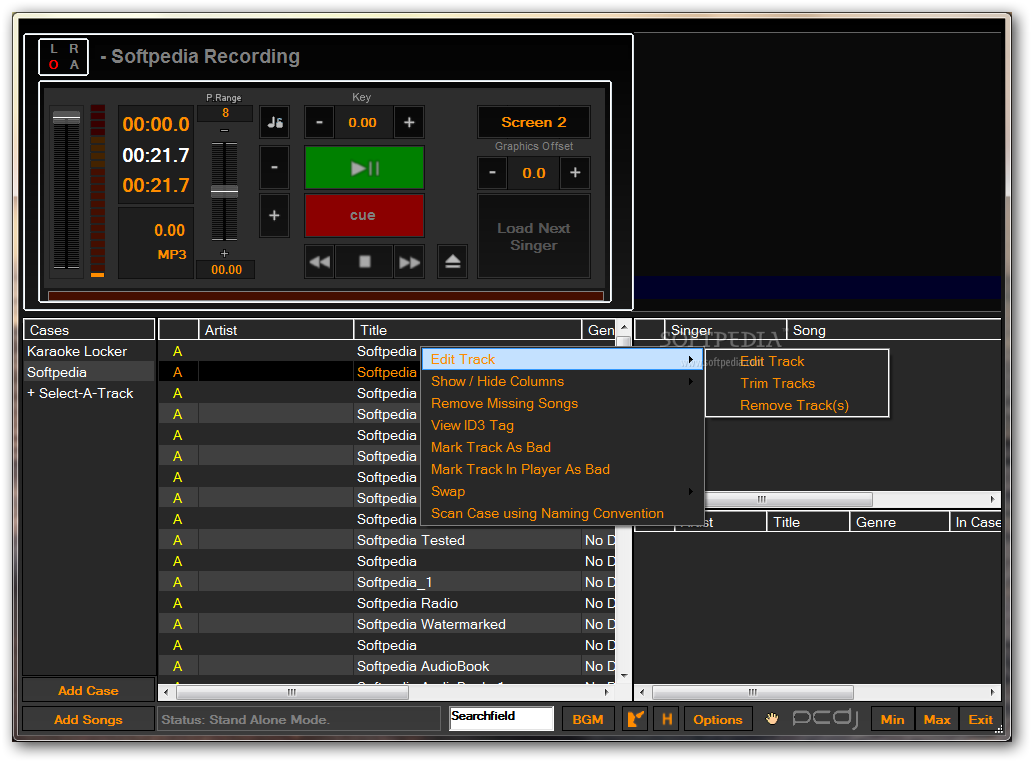Click the Searchfield input
1032x762 pixels.
click(x=502, y=718)
